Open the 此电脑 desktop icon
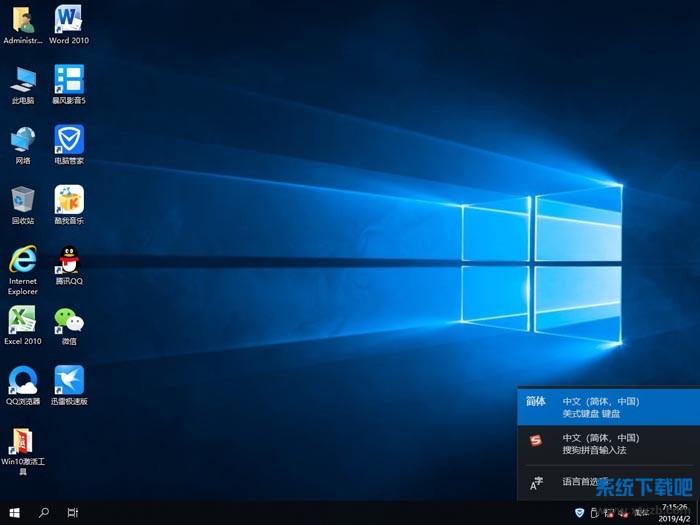Screen dimensions: 700x525 pos(22,80)
